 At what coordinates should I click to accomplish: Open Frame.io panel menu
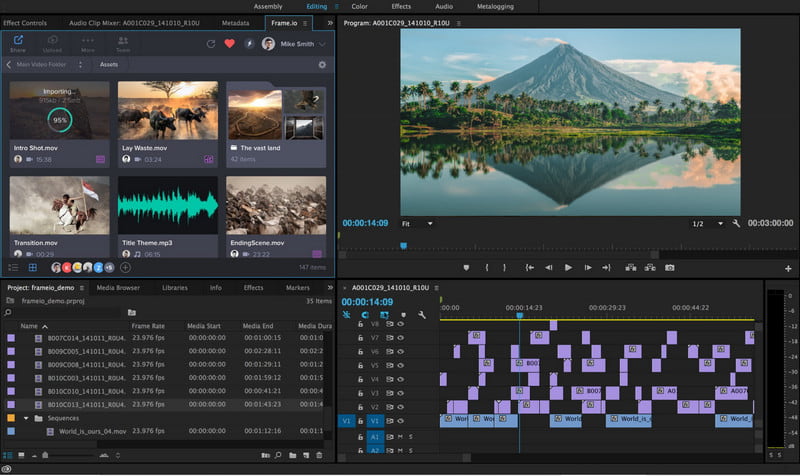305,23
